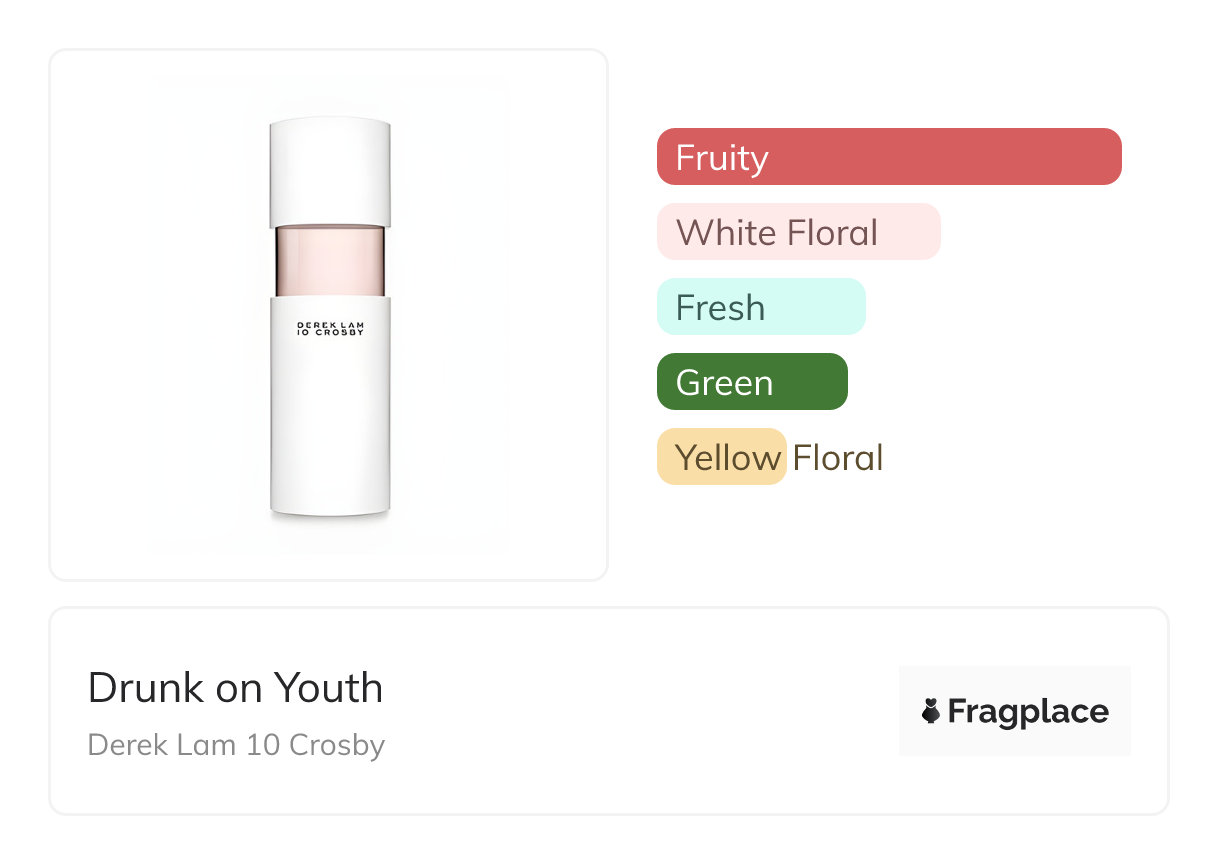Click the word Floral beside Yellow
The width and height of the screenshot is (1218, 864).
tap(838, 458)
